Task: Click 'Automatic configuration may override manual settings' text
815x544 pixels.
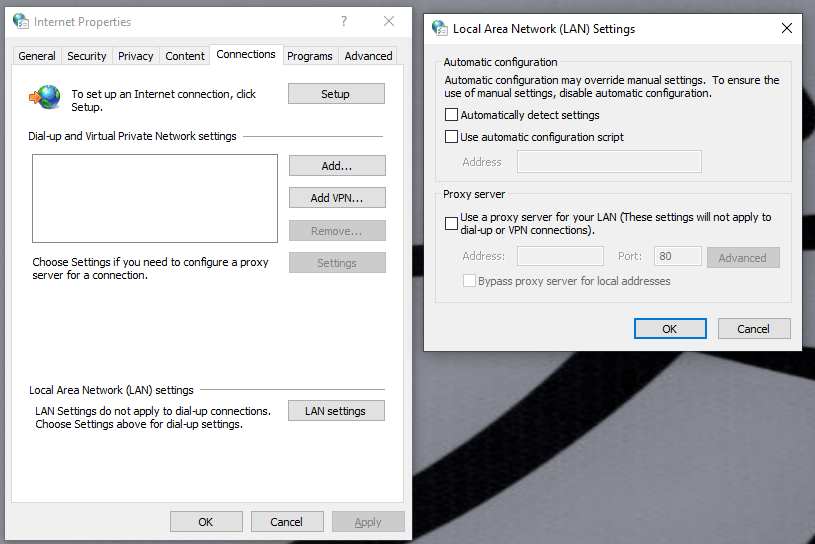Action: (x=612, y=86)
